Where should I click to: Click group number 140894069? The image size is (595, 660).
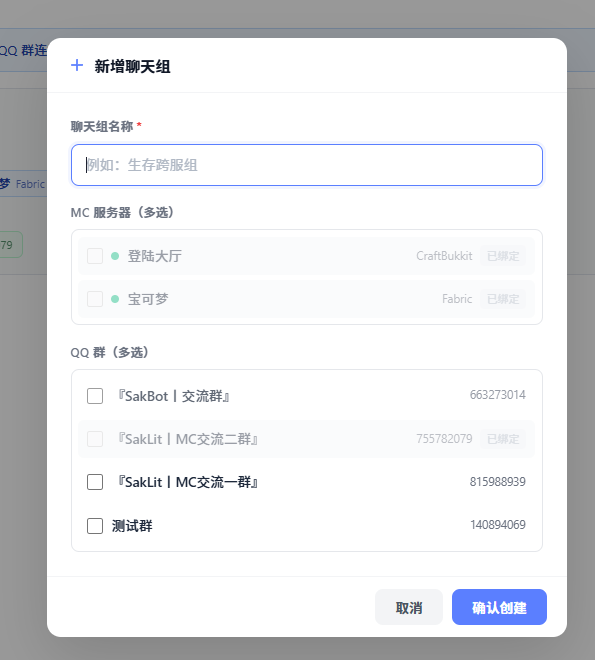coord(497,525)
